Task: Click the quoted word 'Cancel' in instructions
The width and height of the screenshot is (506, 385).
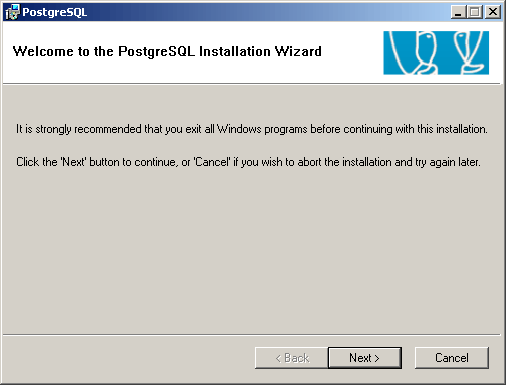Action: point(212,162)
